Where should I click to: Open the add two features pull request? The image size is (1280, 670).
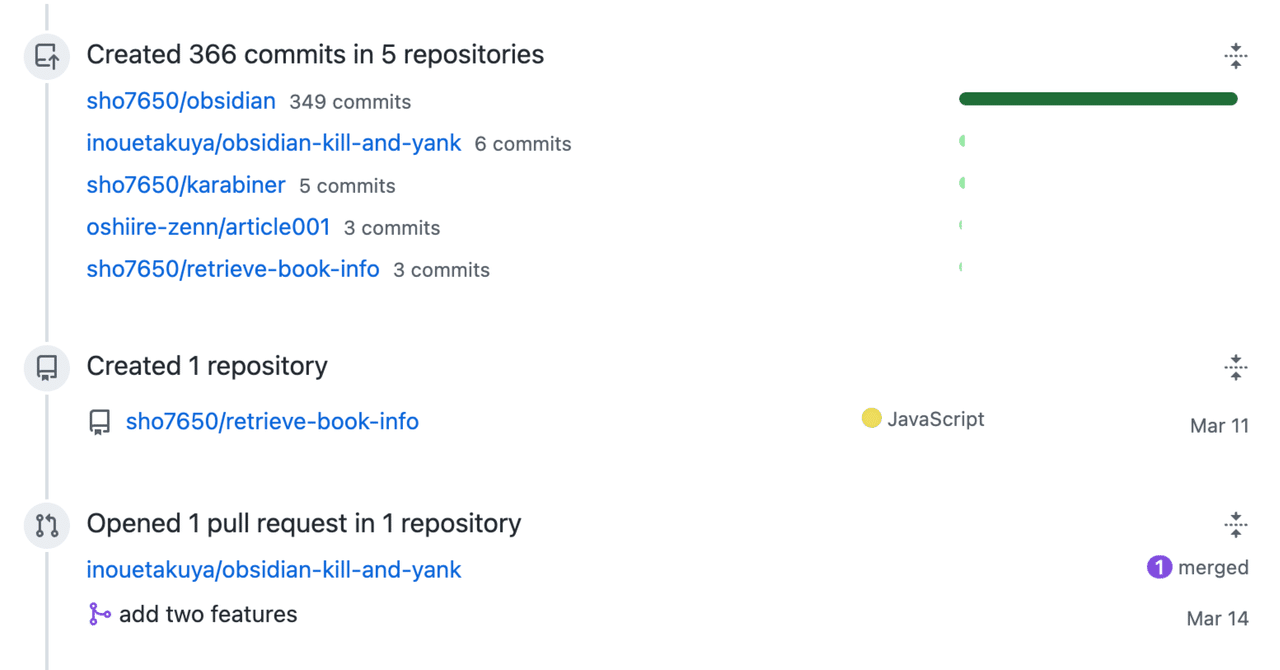207,613
